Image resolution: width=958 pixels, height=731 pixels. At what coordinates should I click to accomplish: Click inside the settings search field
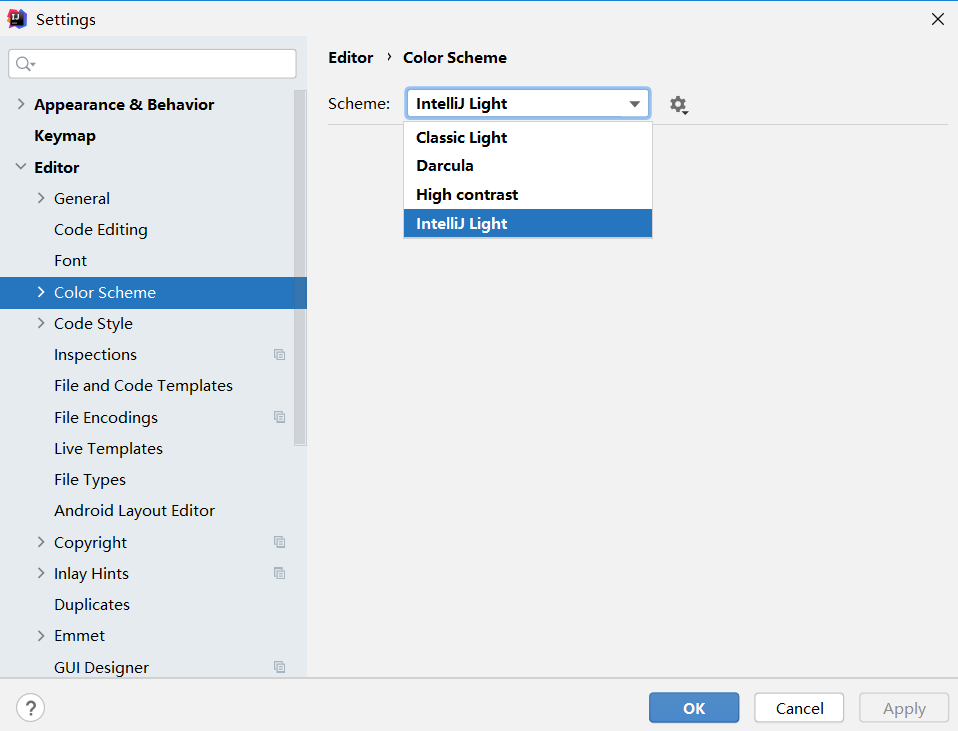tap(150, 63)
